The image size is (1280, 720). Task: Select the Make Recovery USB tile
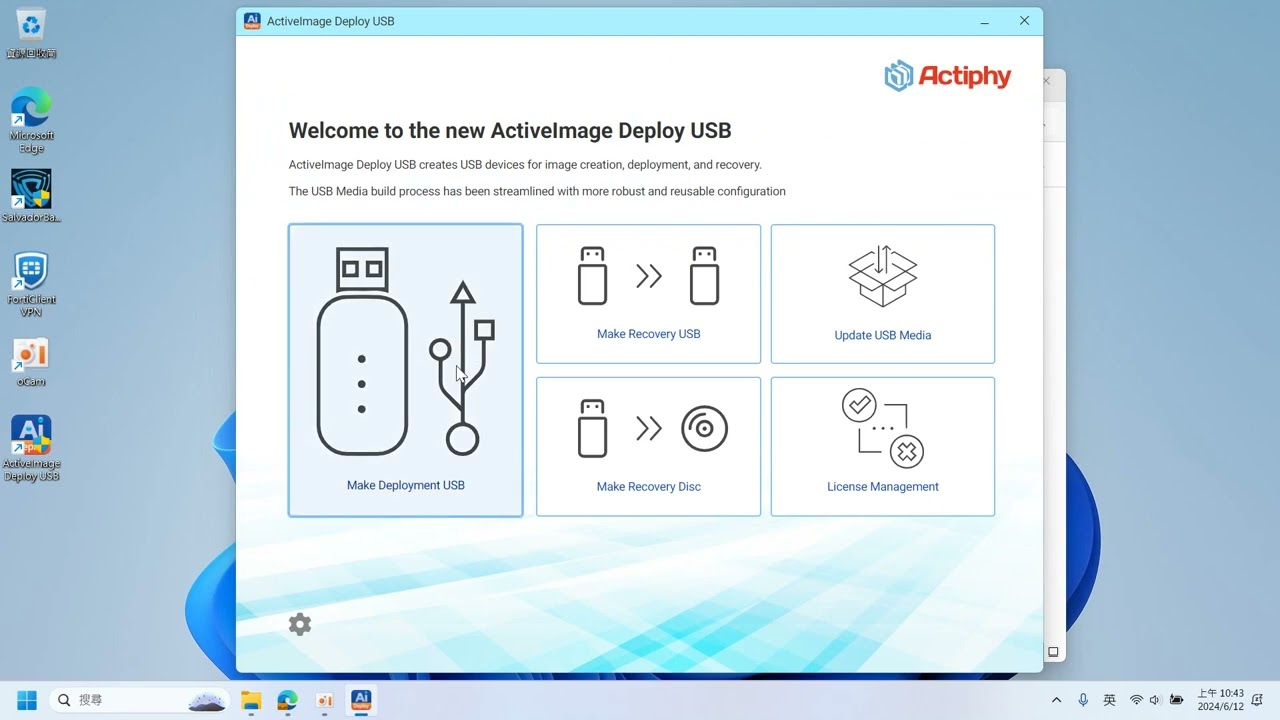click(x=648, y=294)
